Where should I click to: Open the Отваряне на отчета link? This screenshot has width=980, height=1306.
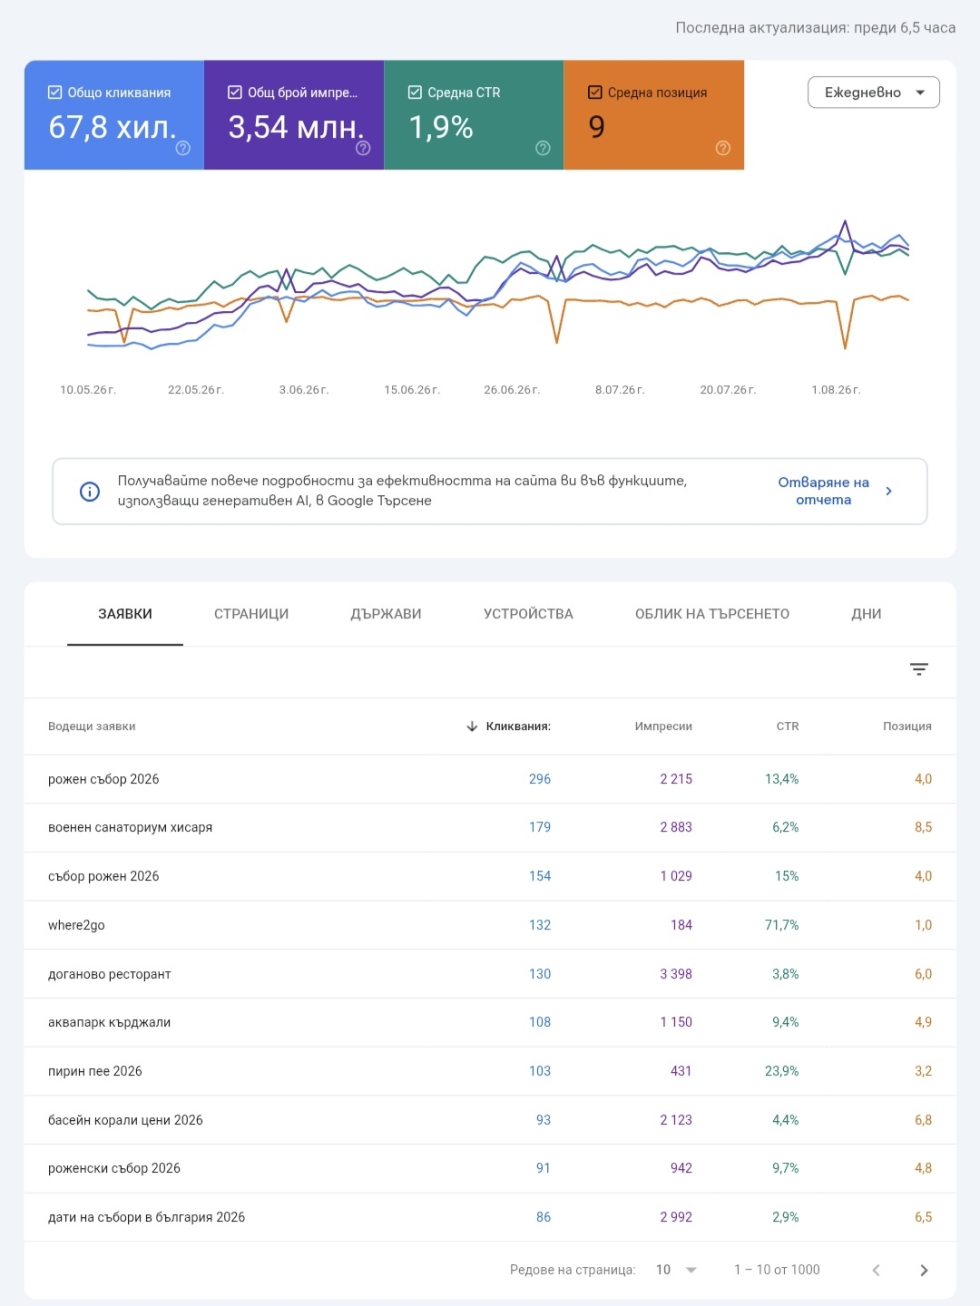[823, 491]
